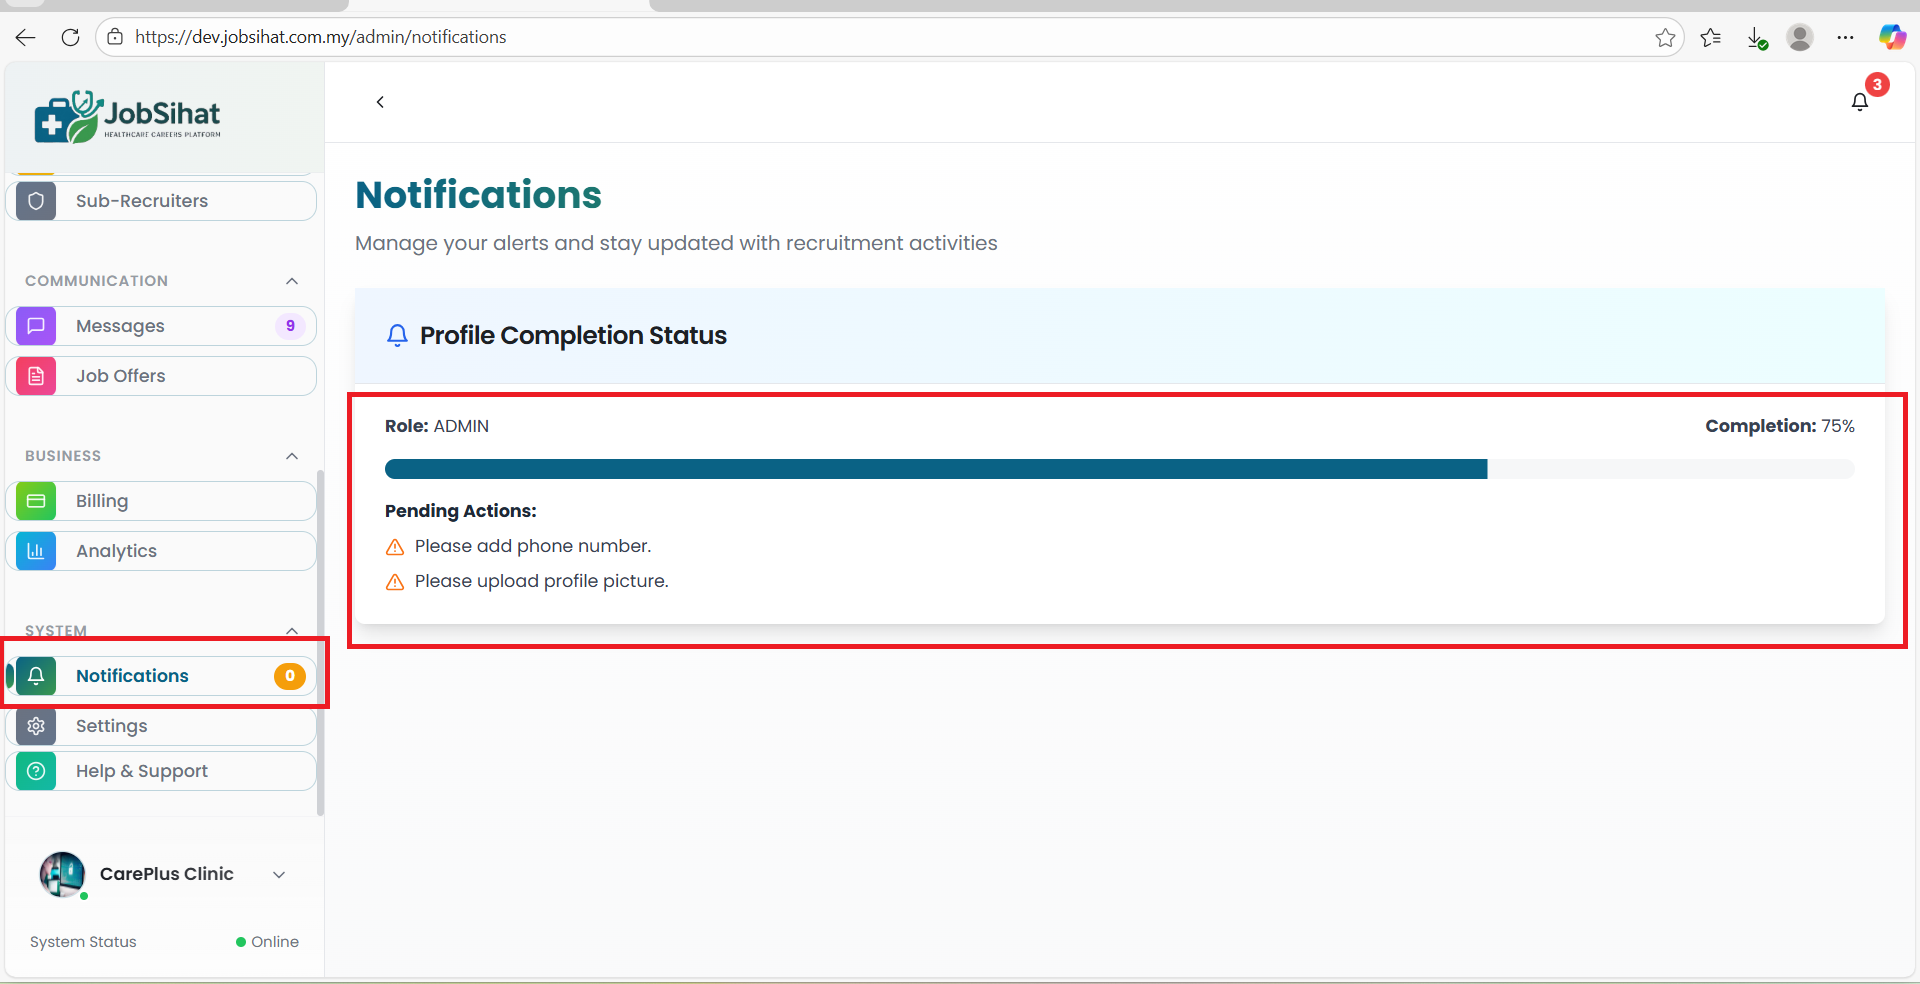Click the notification bell icon in header
The image size is (1920, 984).
[x=1859, y=102]
